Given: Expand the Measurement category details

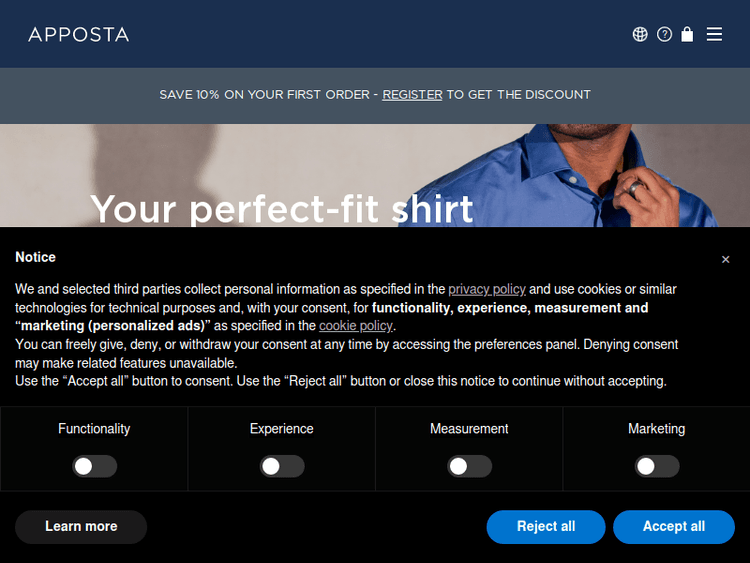Looking at the screenshot, I should tap(469, 429).
